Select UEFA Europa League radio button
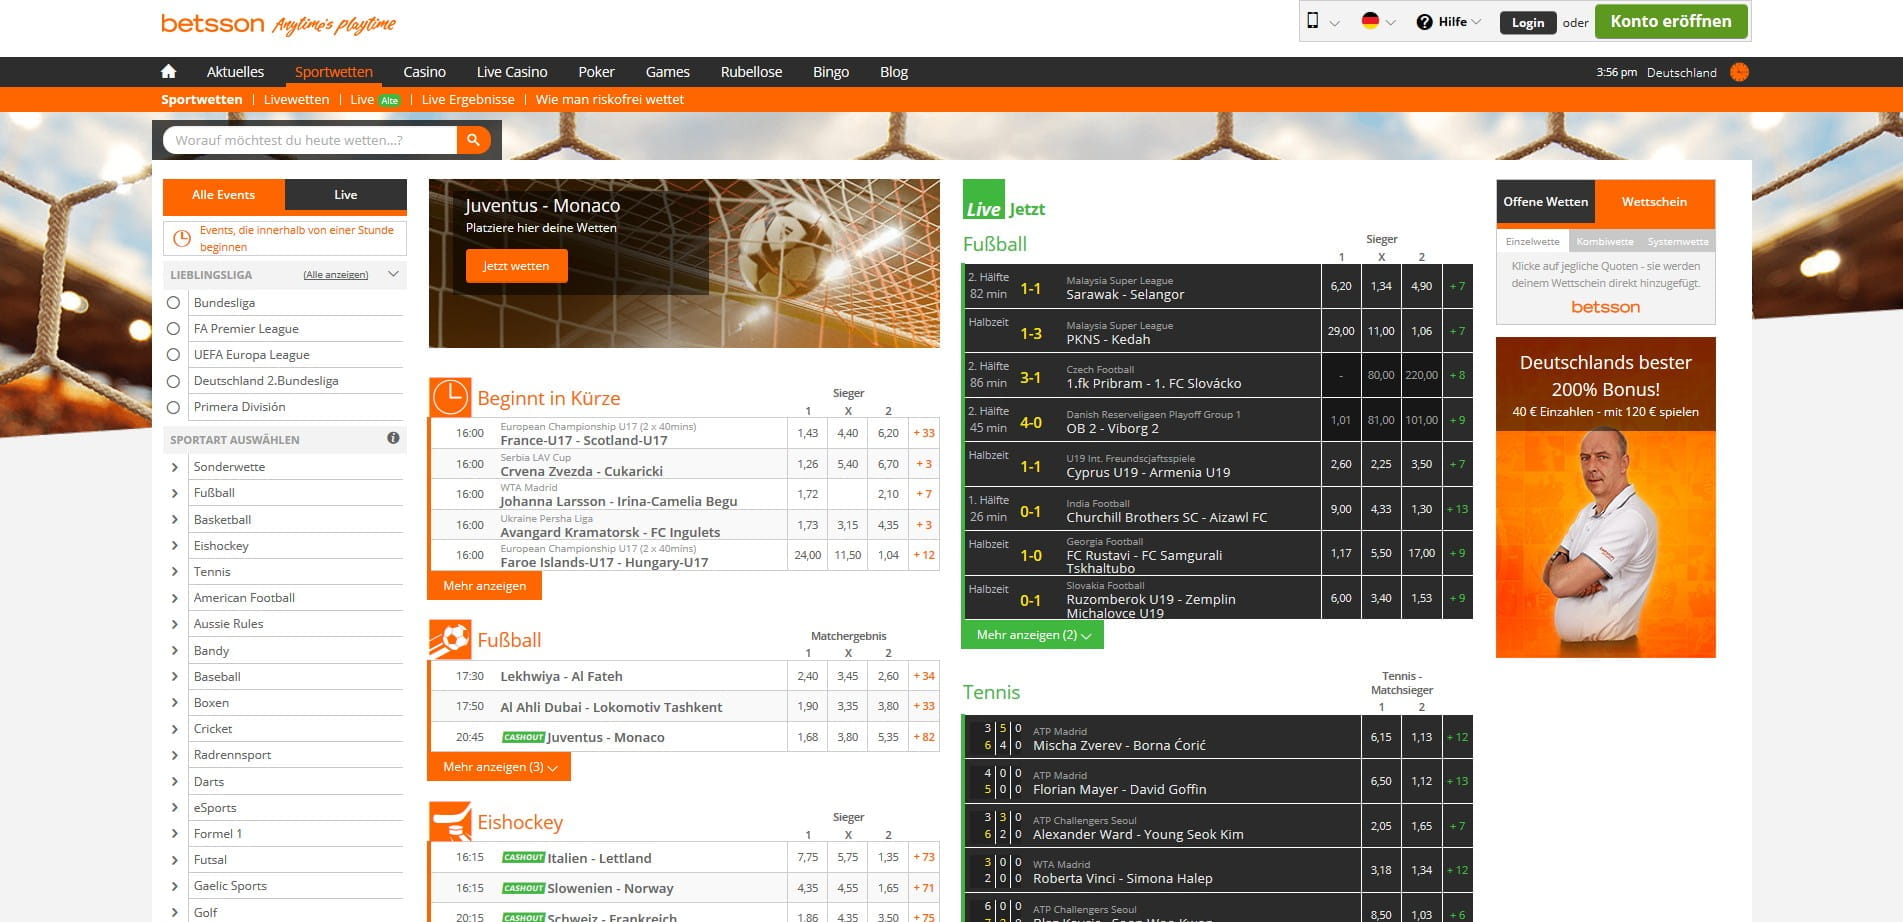Screen dimensions: 1903x922 tap(173, 354)
